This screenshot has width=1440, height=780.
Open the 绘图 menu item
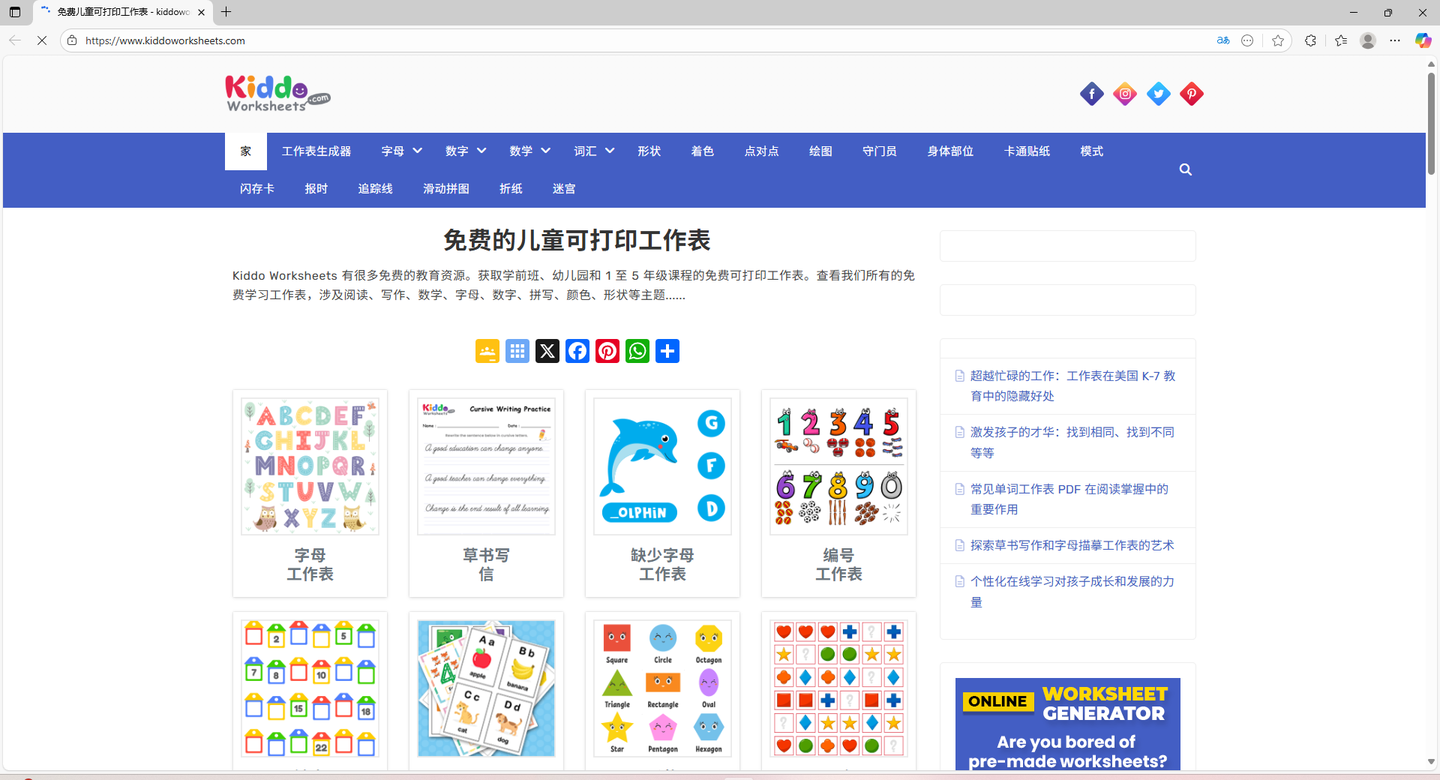tap(820, 151)
